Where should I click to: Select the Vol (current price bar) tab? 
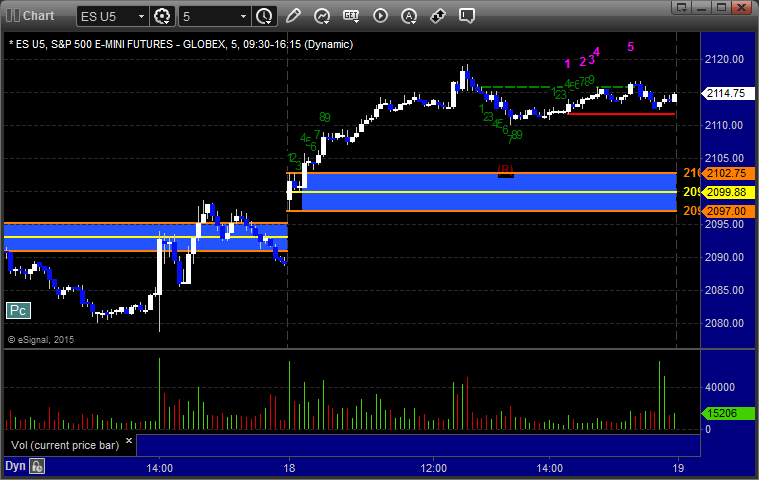tap(65, 445)
